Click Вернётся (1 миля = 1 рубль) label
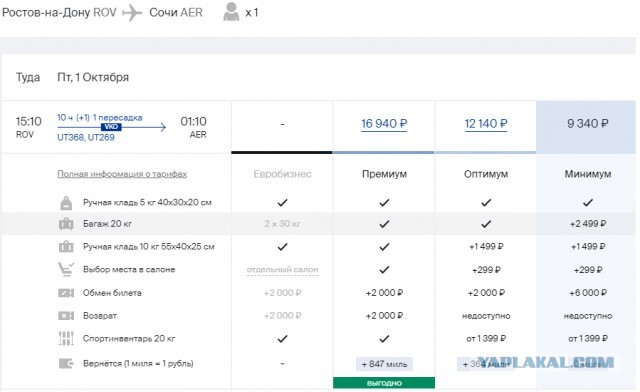This screenshot has width=640, height=392. coord(138,363)
